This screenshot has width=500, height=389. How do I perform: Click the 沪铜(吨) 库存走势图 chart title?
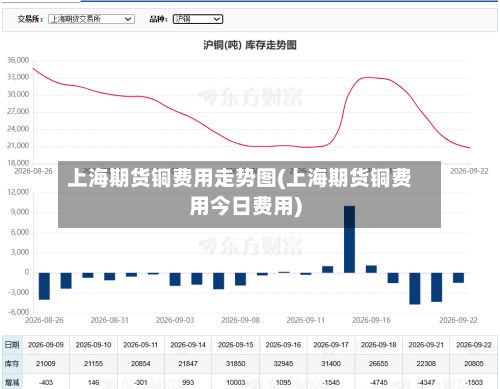pos(250,45)
